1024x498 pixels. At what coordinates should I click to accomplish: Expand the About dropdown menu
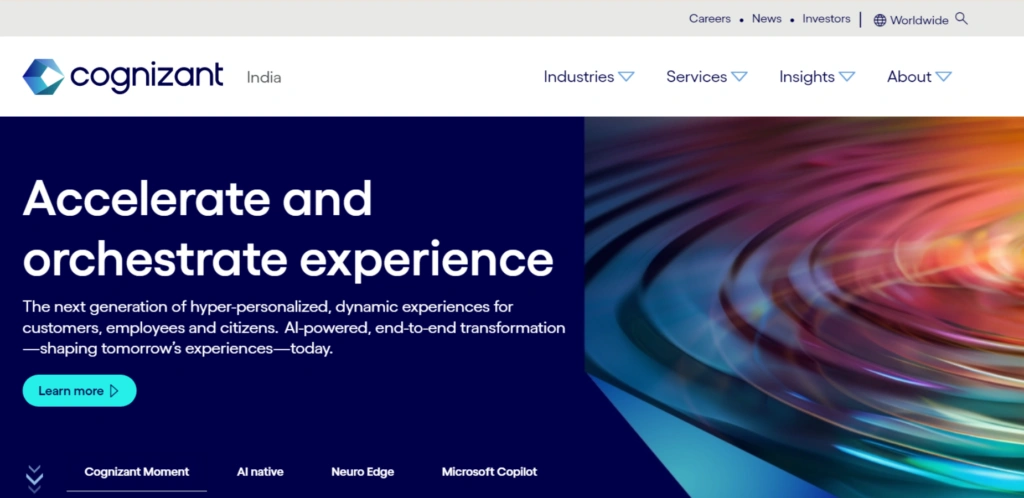tap(919, 77)
